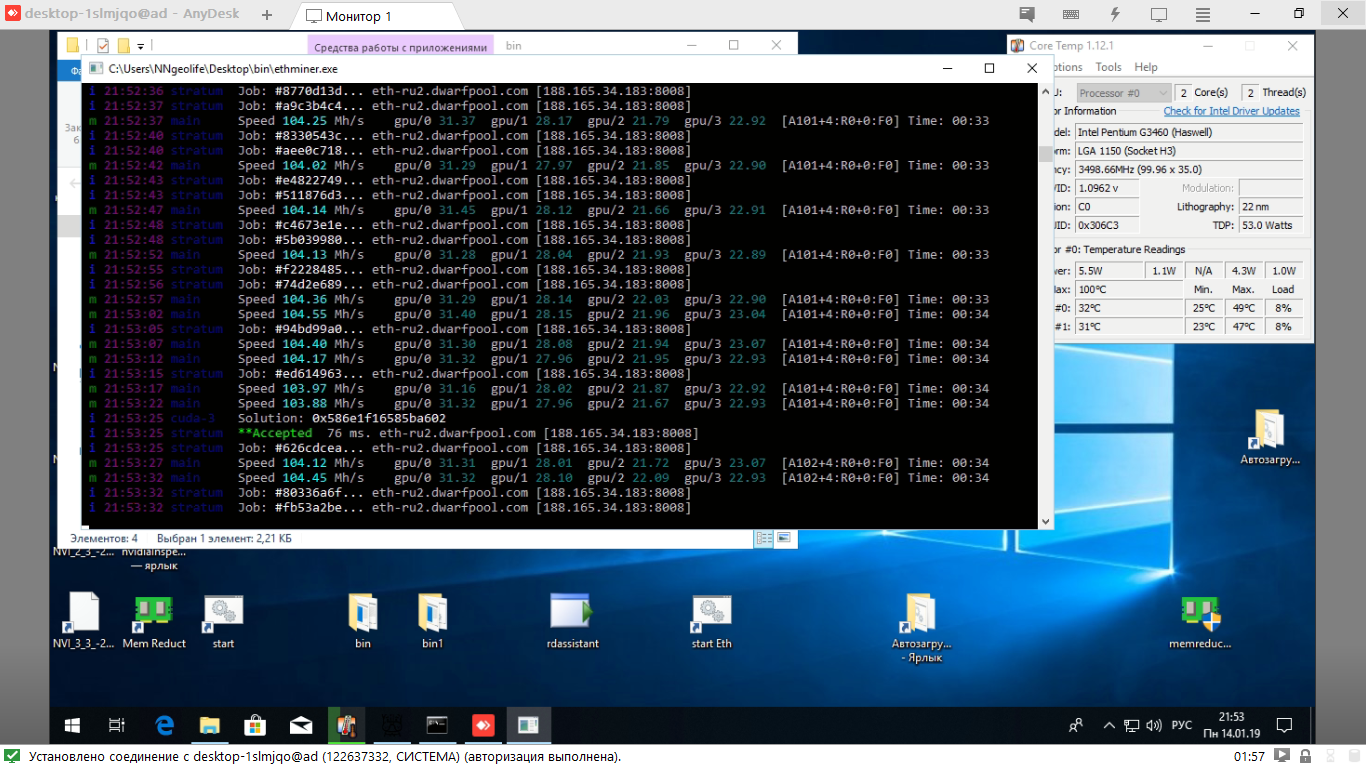Image resolution: width=1366 pixels, height=768 pixels.
Task: Select the start batch shortcut on the desktop
Action: point(223,621)
